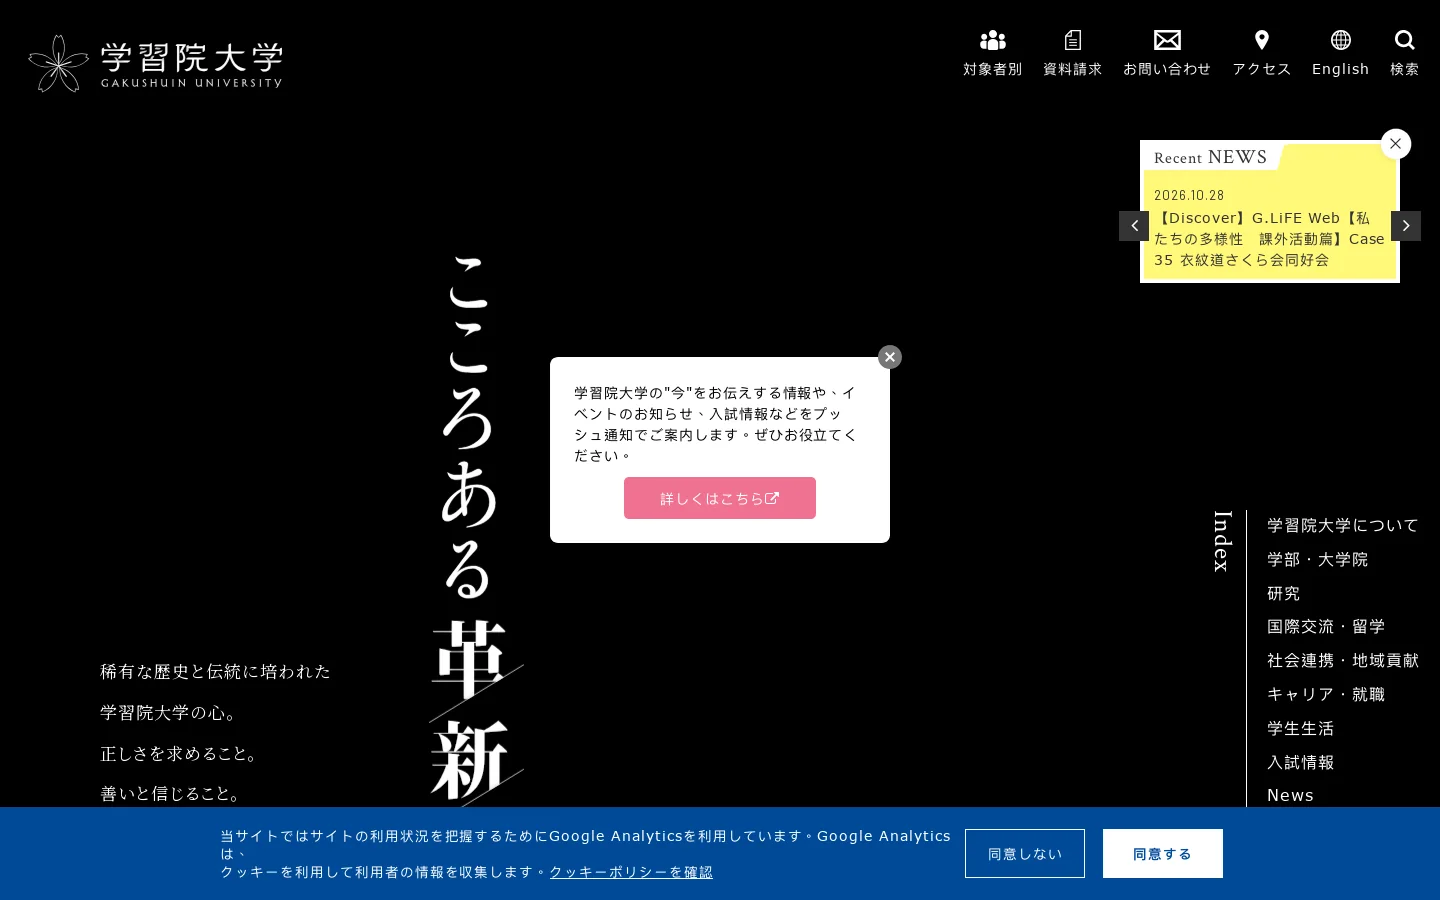
Task: Go to 学部・大学院 in the Index
Action: coord(1317,559)
